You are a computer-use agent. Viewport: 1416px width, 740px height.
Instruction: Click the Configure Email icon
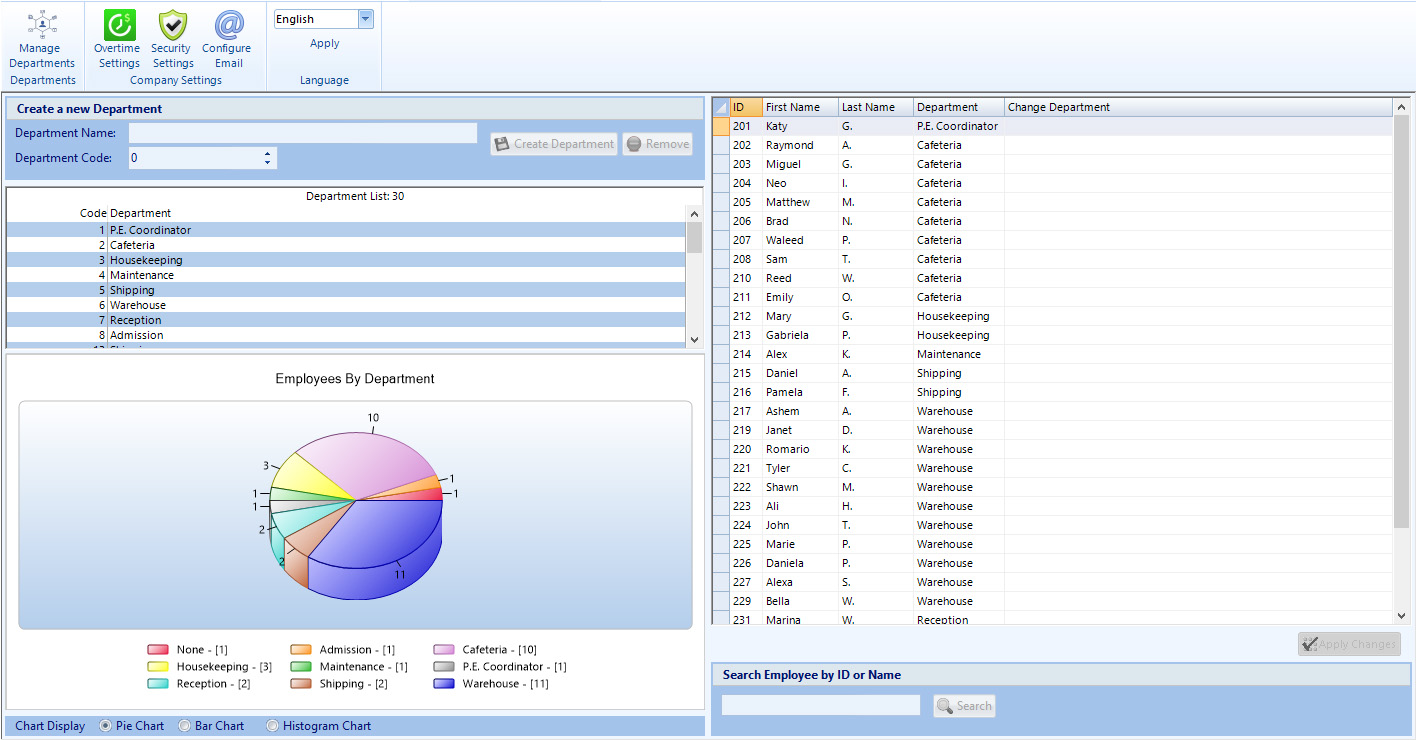pyautogui.click(x=228, y=25)
